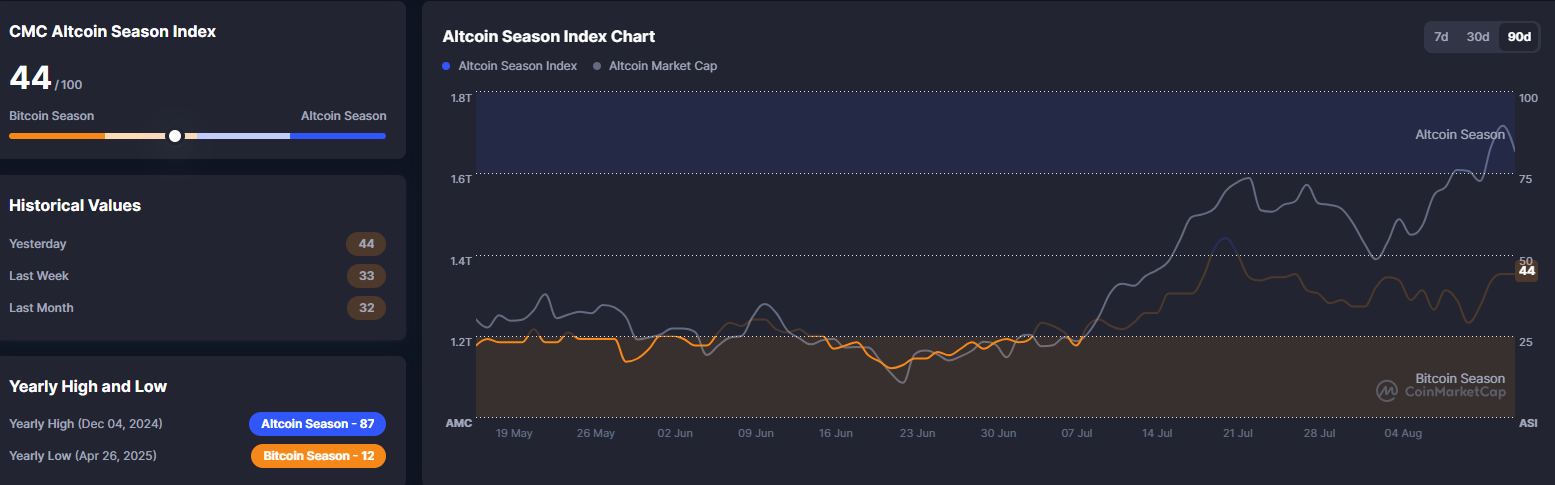
Task: Click the 02 Jun date label
Action: [675, 434]
